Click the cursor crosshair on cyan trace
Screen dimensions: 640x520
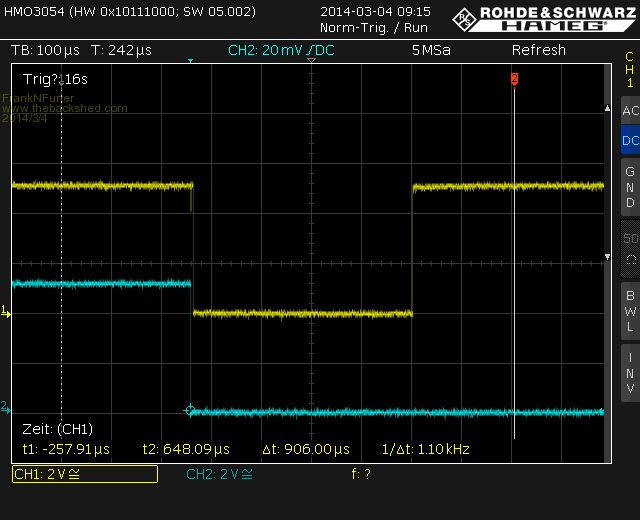[x=190, y=410]
